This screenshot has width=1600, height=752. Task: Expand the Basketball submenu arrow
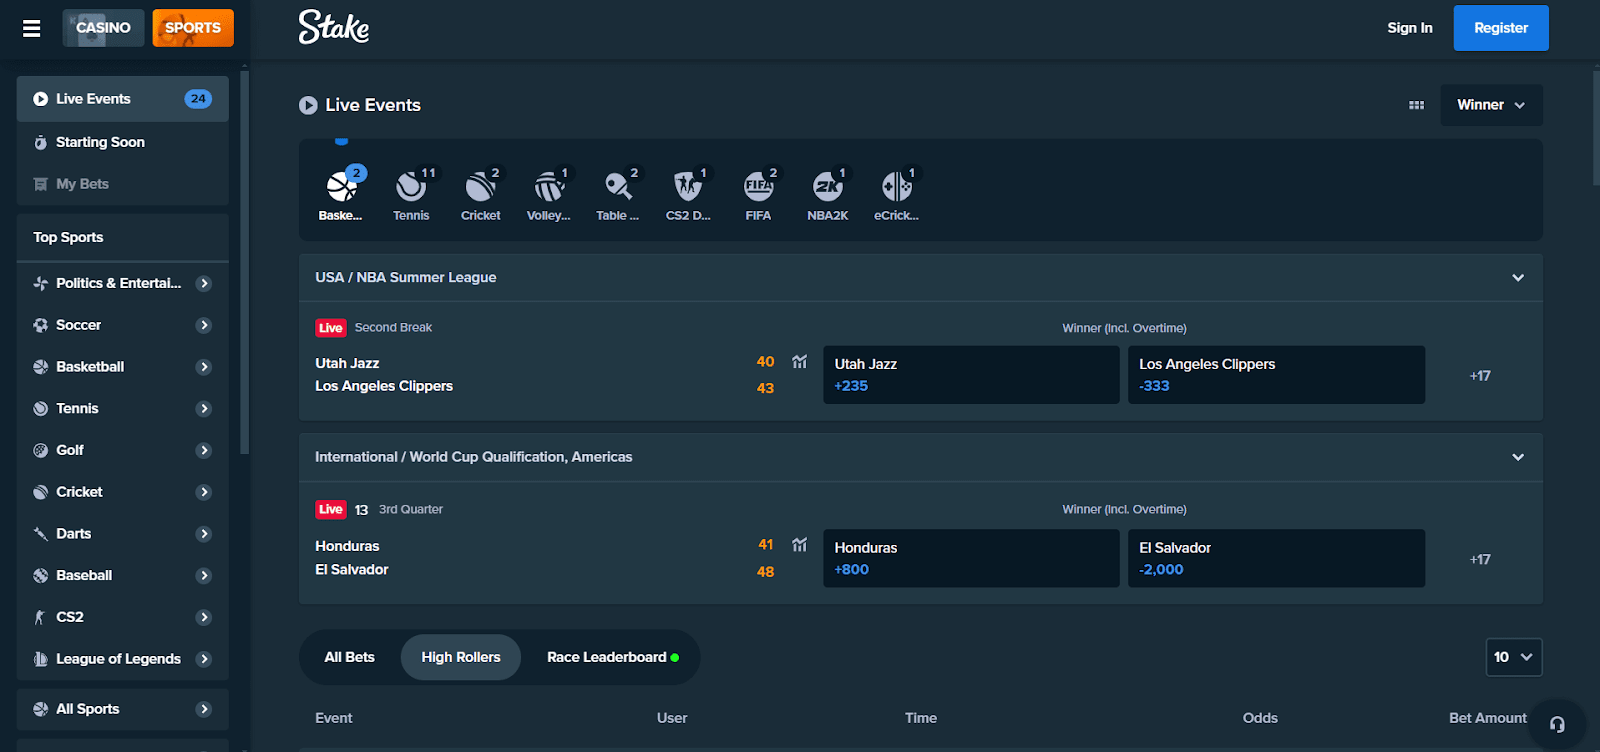204,367
